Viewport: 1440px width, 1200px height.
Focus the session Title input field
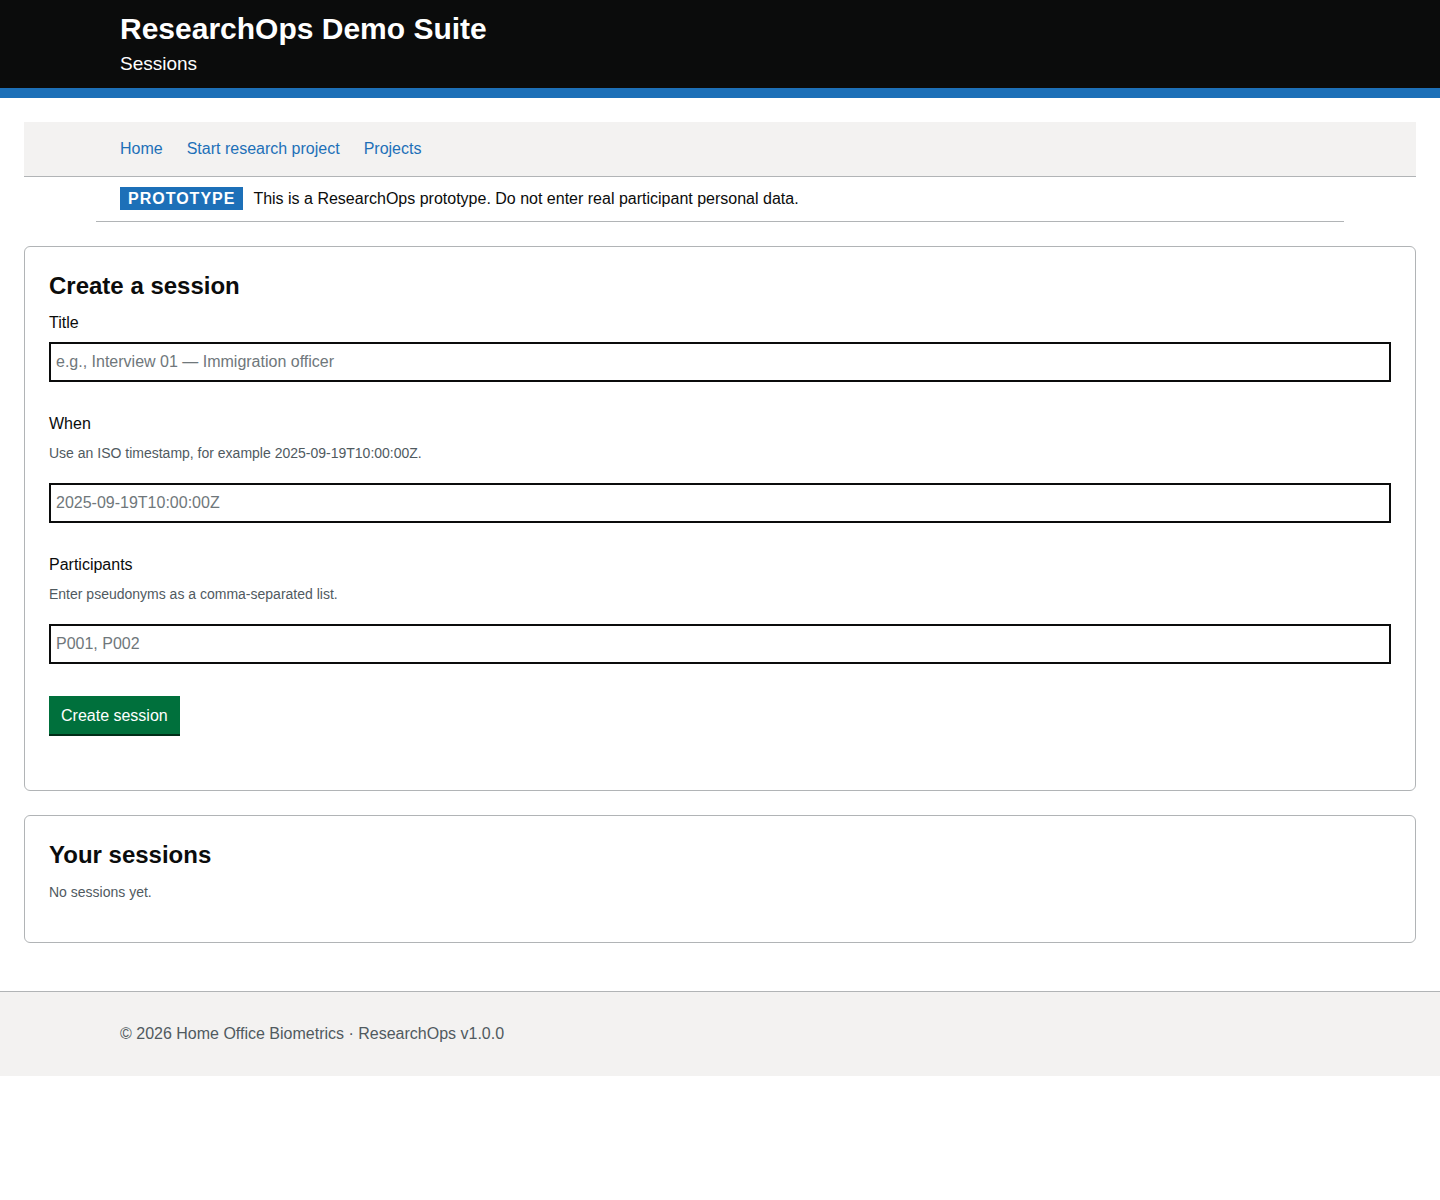click(x=719, y=362)
